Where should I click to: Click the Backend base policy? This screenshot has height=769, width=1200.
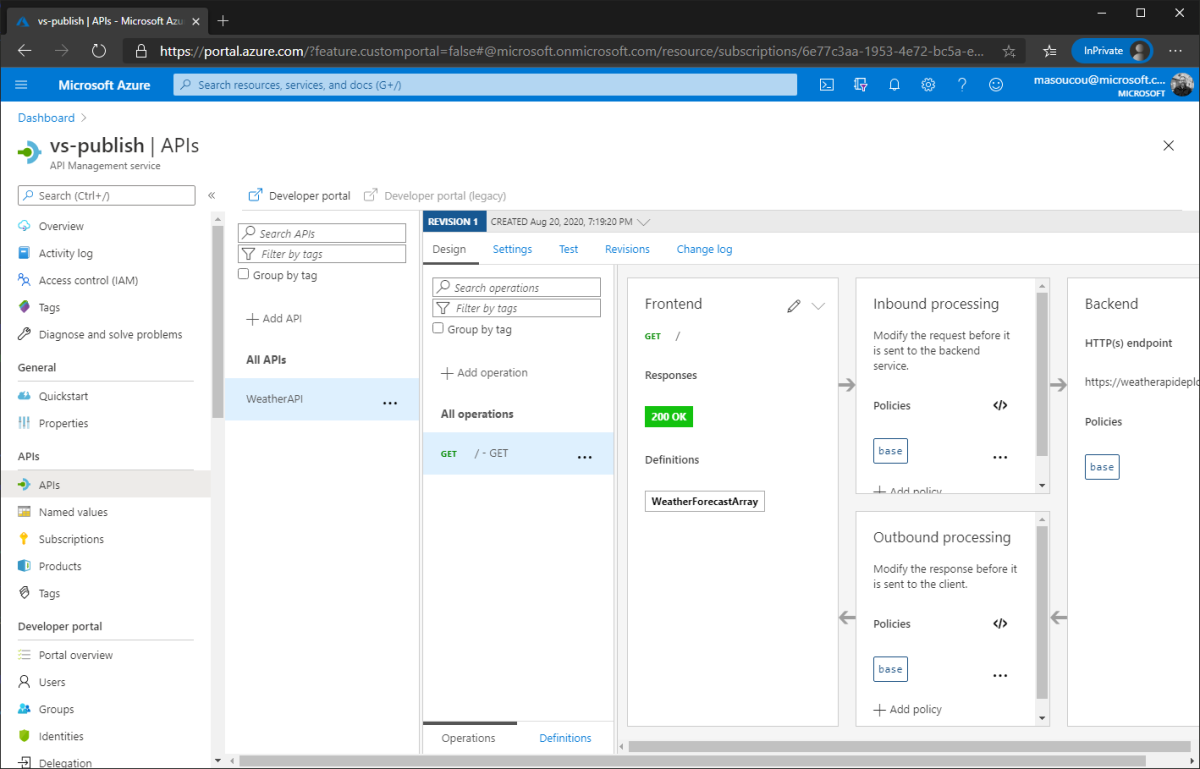(x=1102, y=466)
